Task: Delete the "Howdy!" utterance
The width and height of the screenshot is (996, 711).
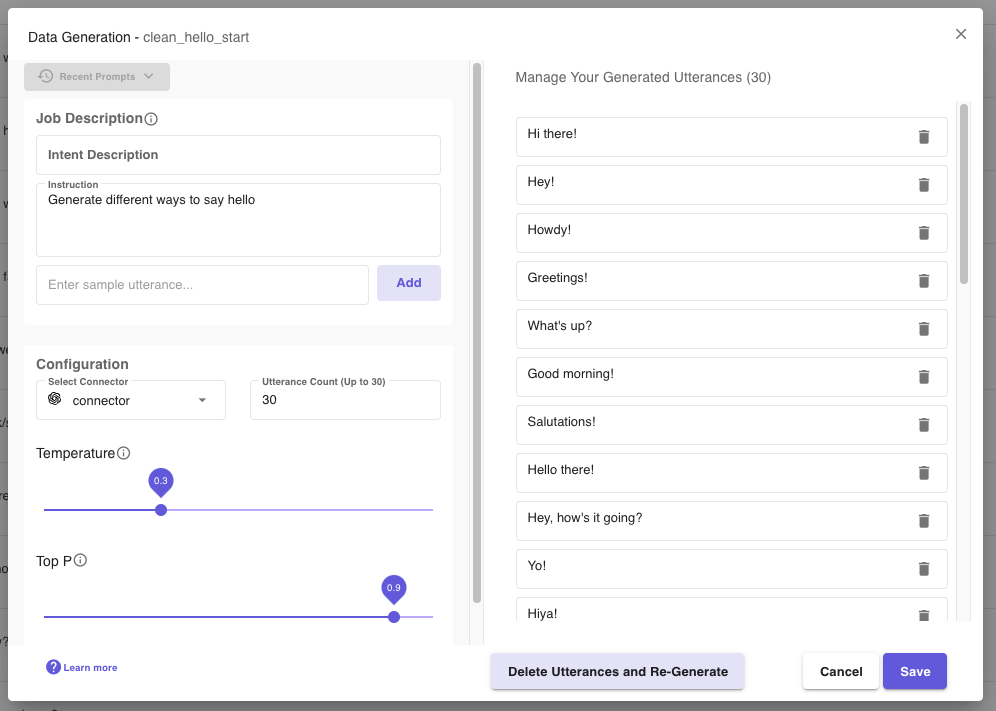Action: 924,233
